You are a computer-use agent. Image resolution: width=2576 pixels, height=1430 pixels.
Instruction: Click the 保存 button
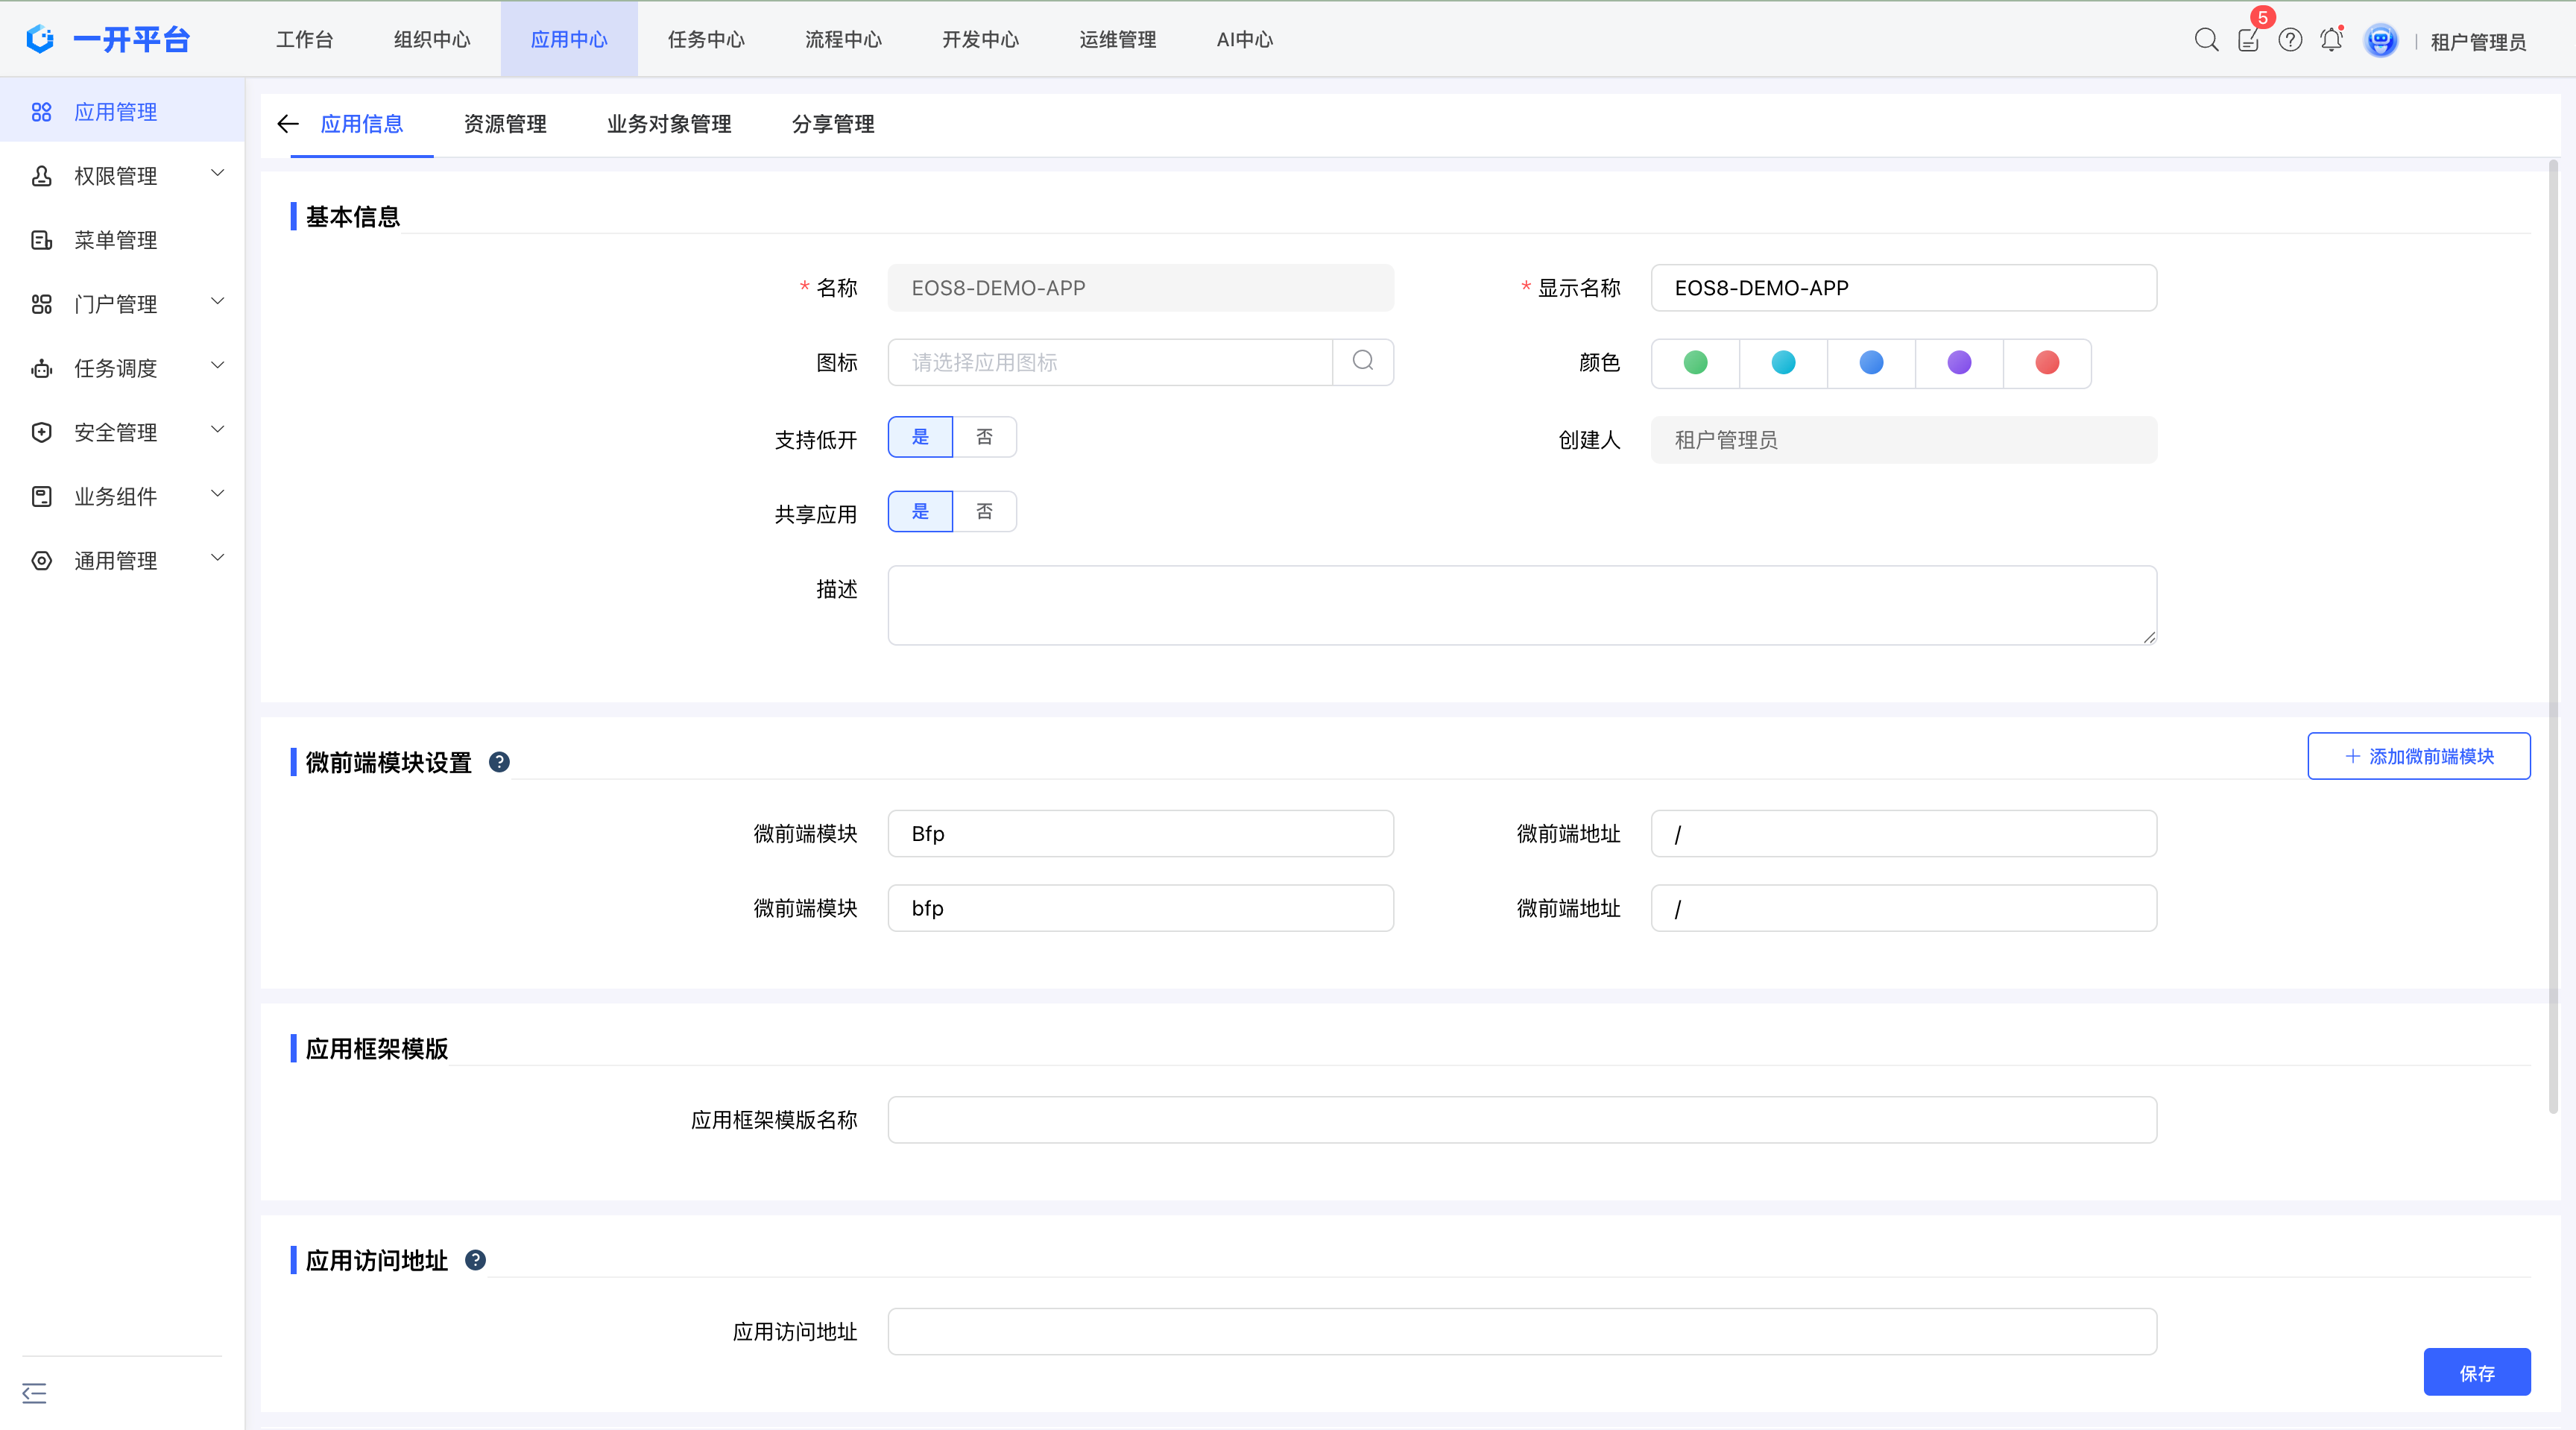click(x=2476, y=1372)
